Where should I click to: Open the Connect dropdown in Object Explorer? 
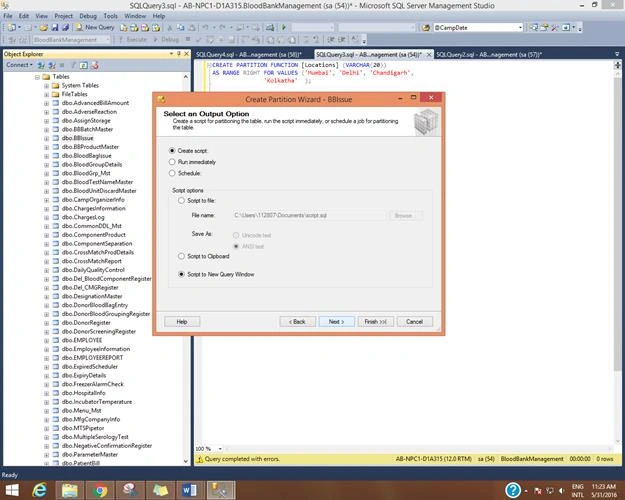pos(19,65)
